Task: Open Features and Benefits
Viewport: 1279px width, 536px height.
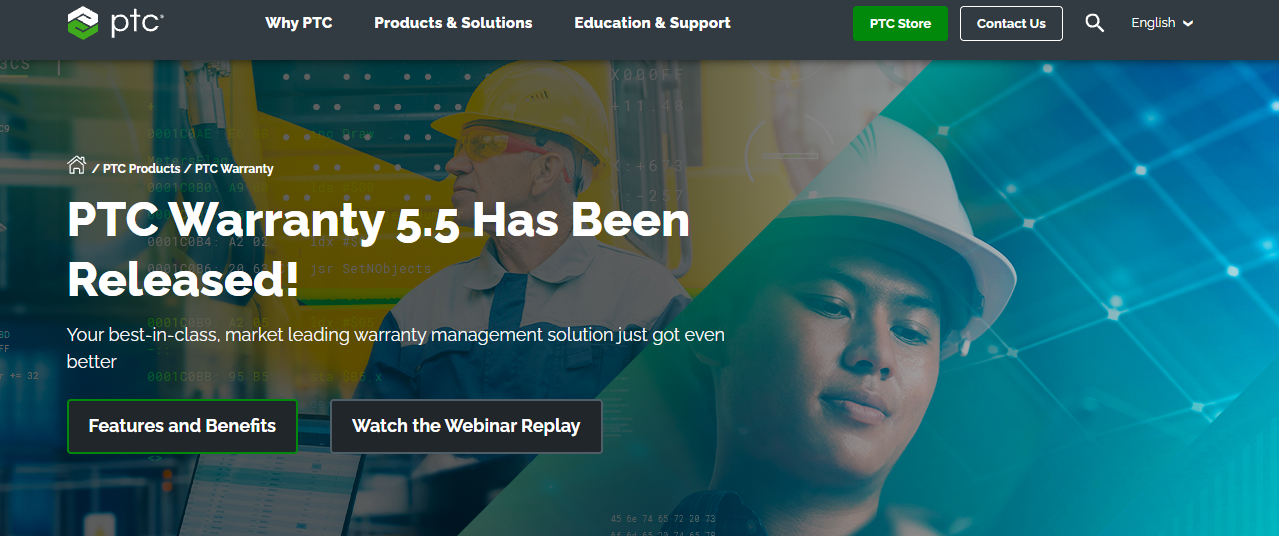Action: coord(182,426)
